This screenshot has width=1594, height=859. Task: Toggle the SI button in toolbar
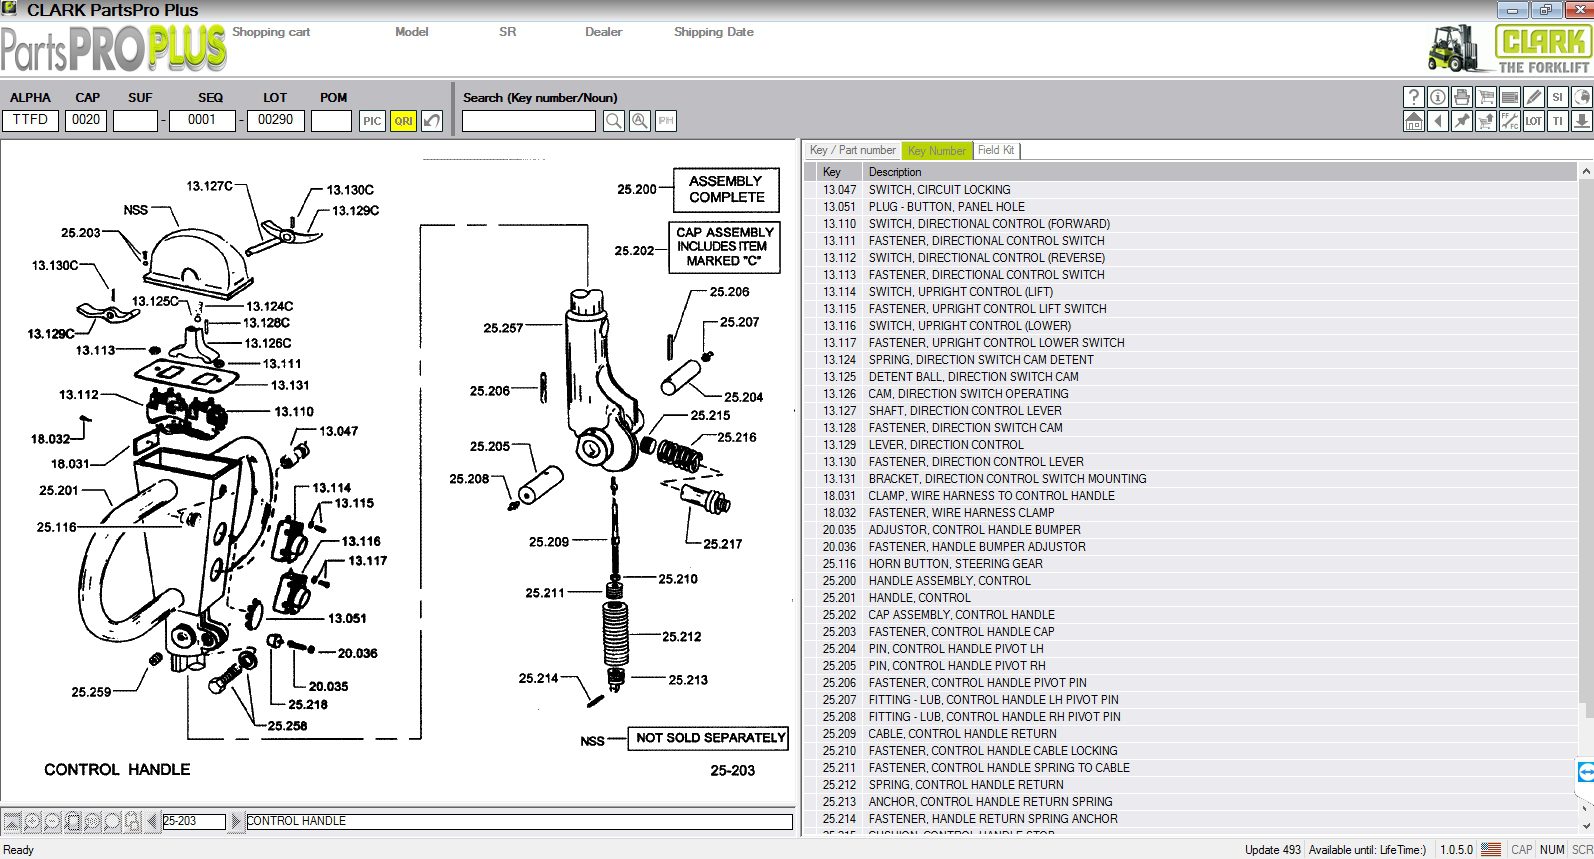[x=1557, y=97]
